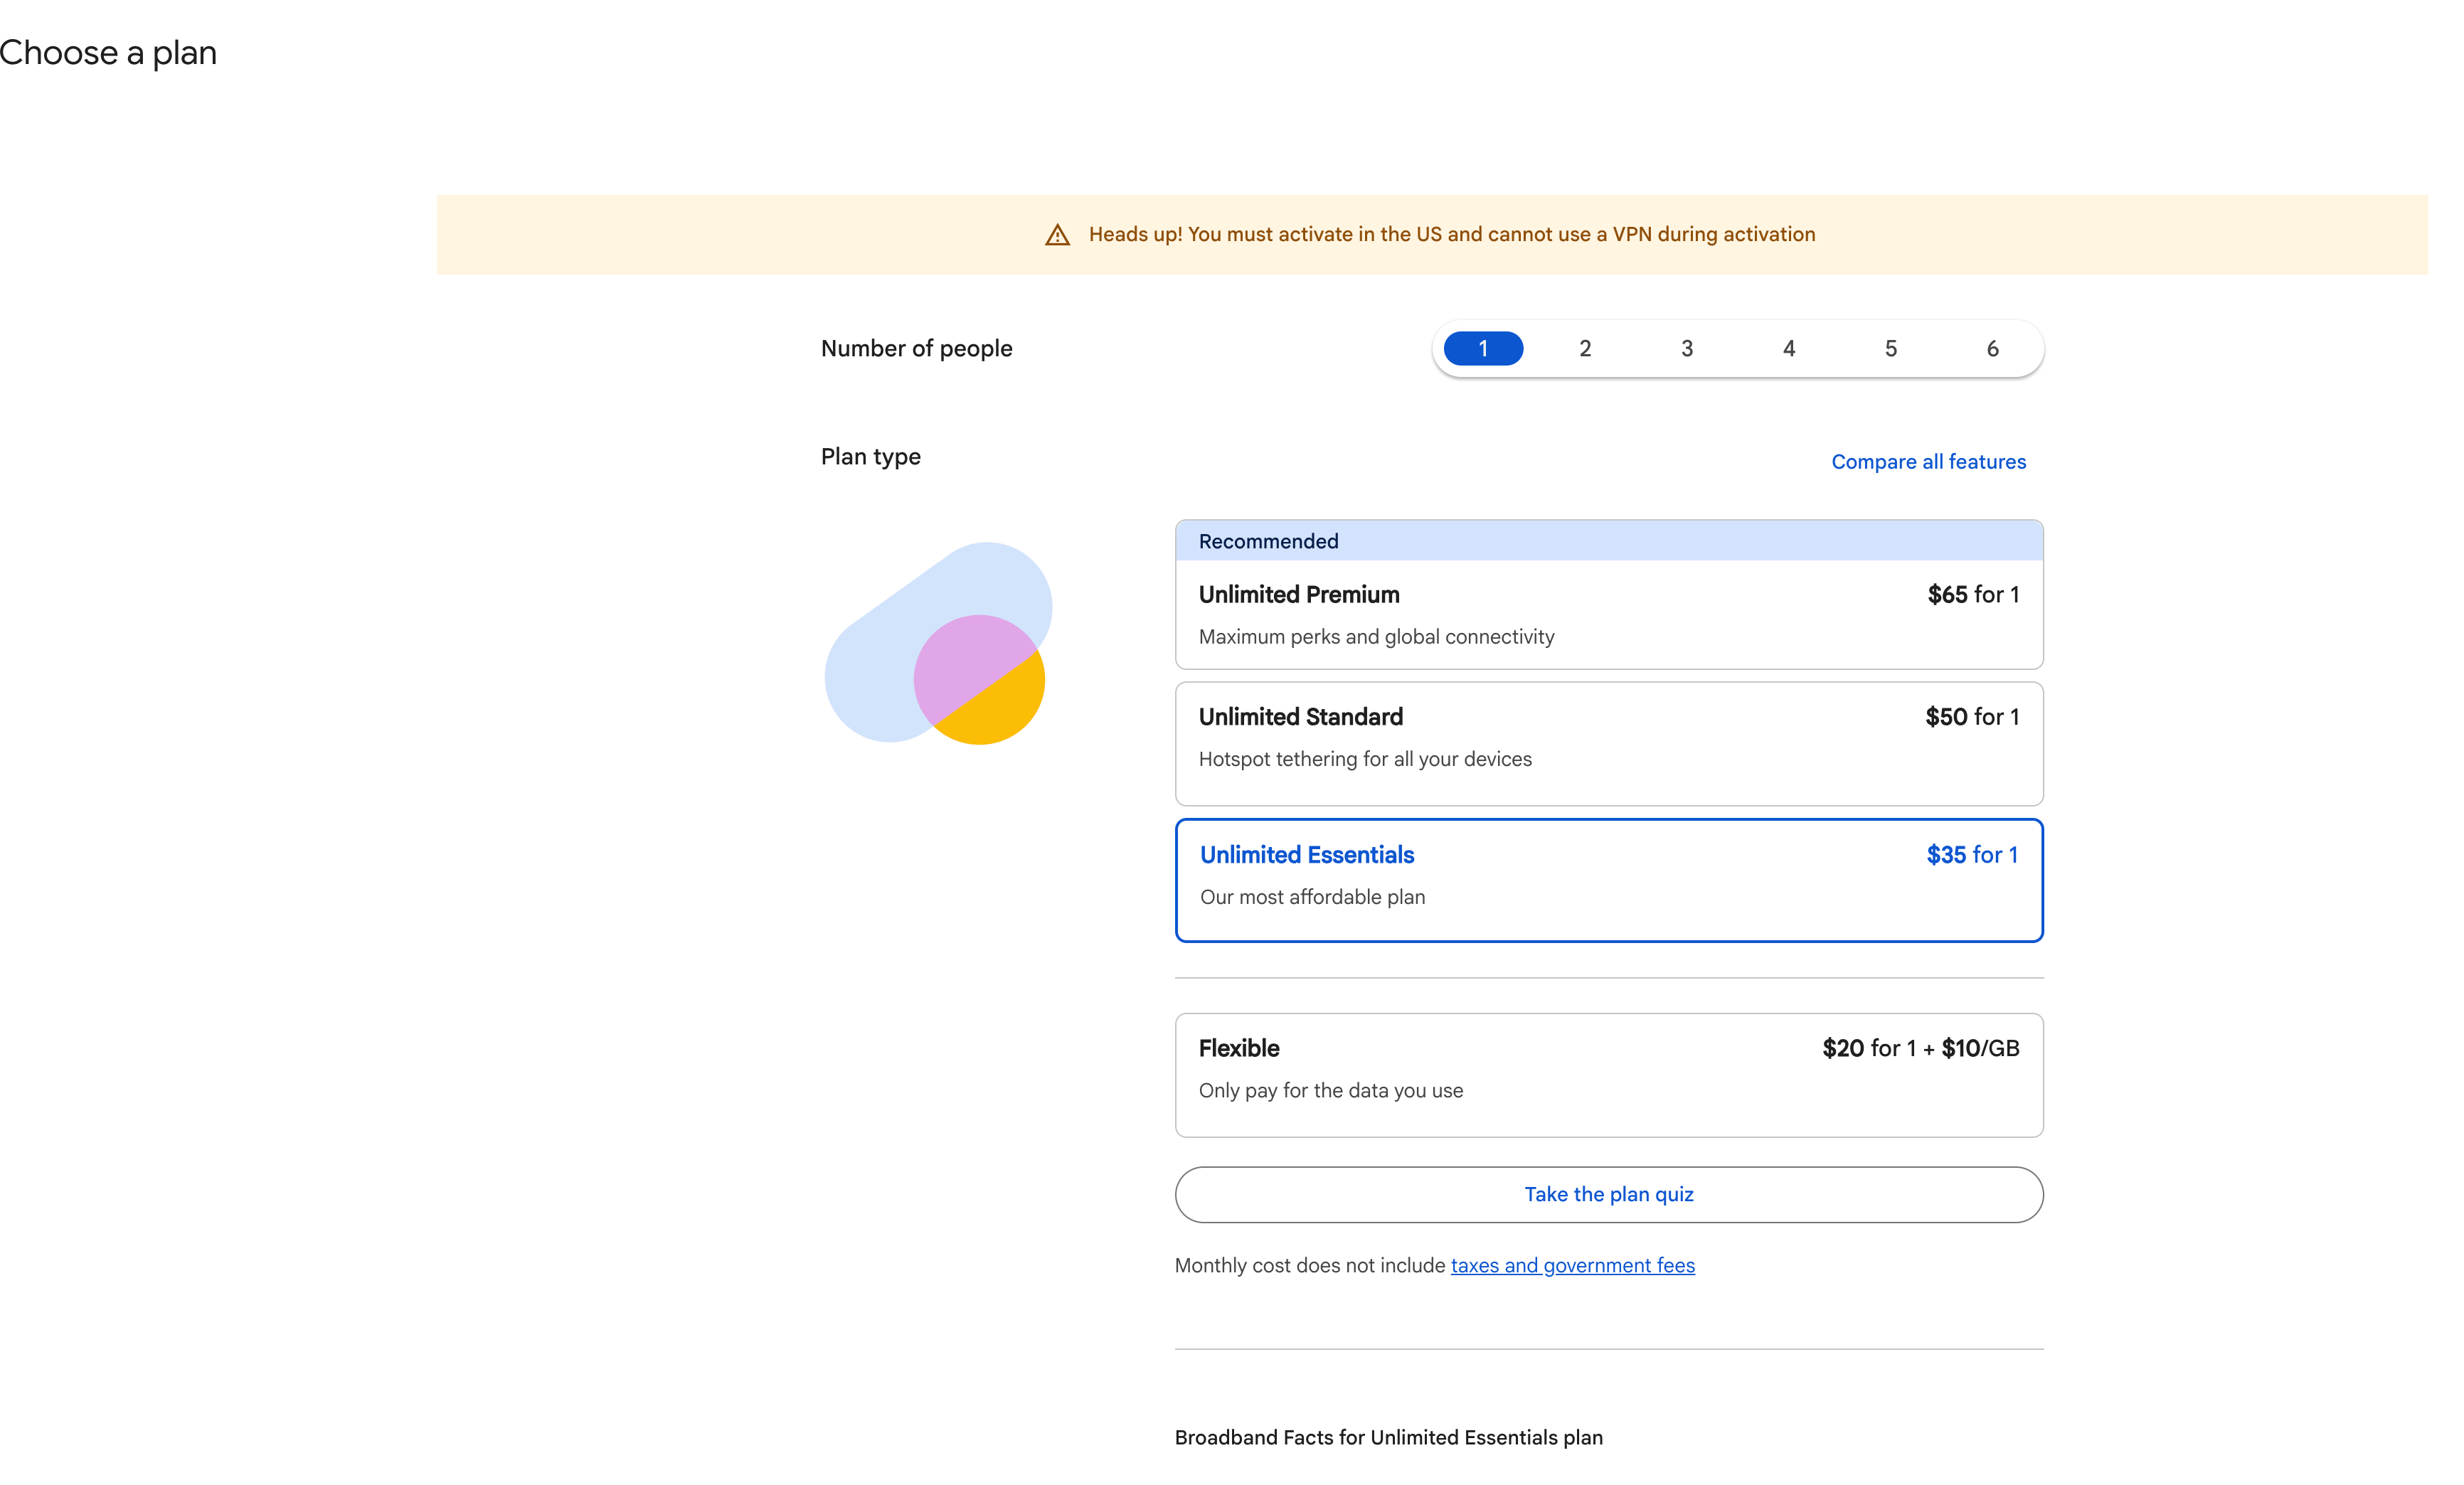Image resolution: width=2464 pixels, height=1485 pixels.
Task: Click the $50 for 1 price
Action: coord(1972,717)
